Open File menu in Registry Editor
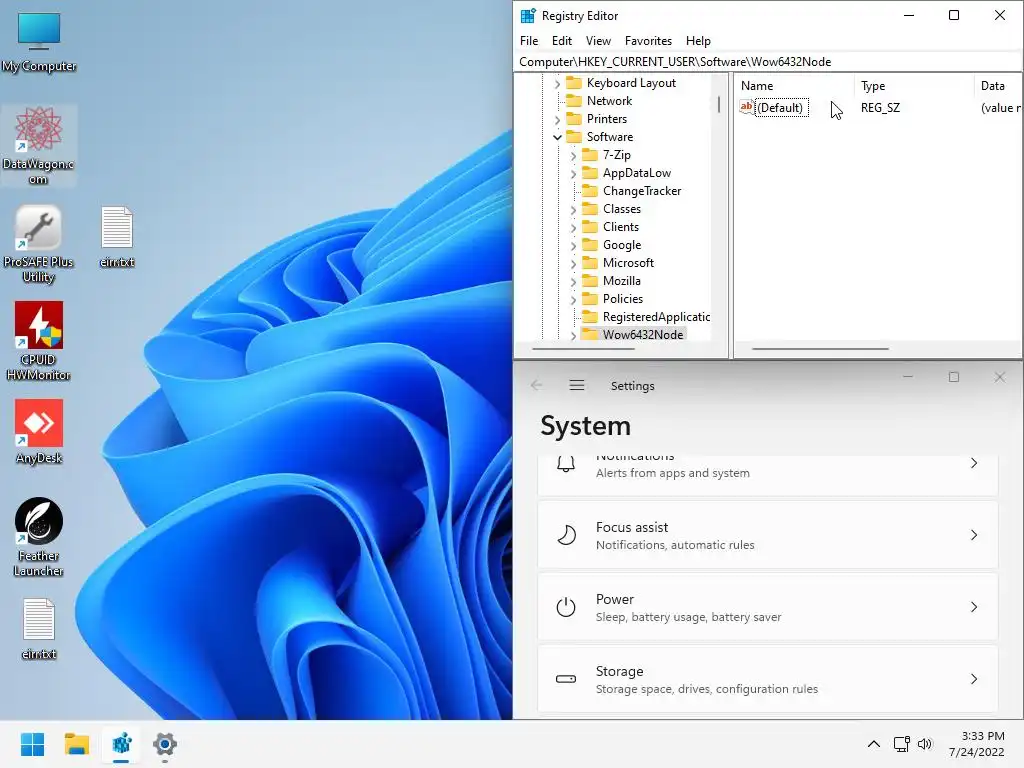The image size is (1024, 768). (529, 40)
